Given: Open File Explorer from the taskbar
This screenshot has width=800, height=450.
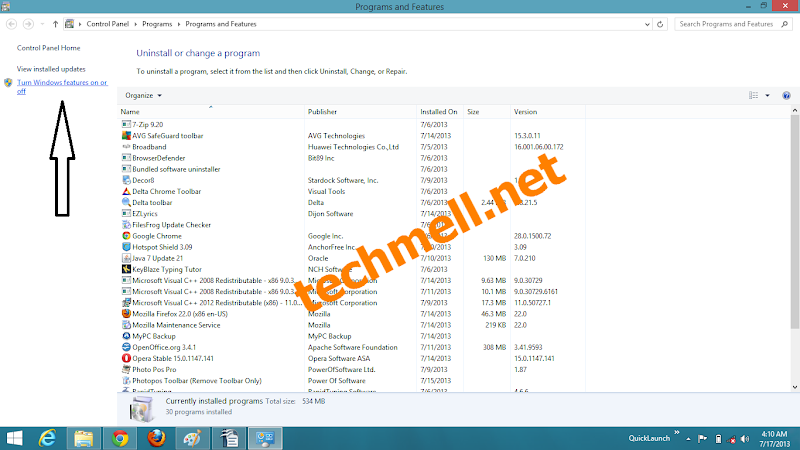Looking at the screenshot, I should point(84,438).
